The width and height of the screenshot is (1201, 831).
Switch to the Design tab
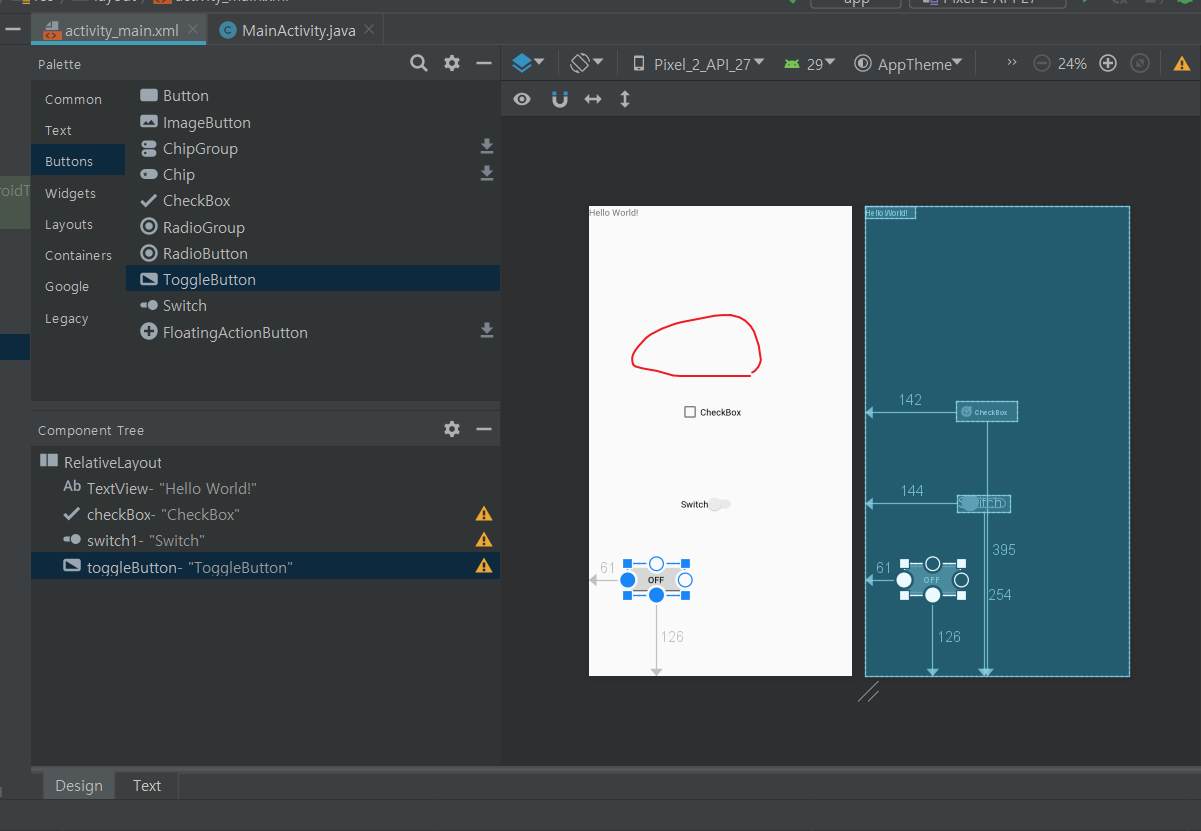79,785
